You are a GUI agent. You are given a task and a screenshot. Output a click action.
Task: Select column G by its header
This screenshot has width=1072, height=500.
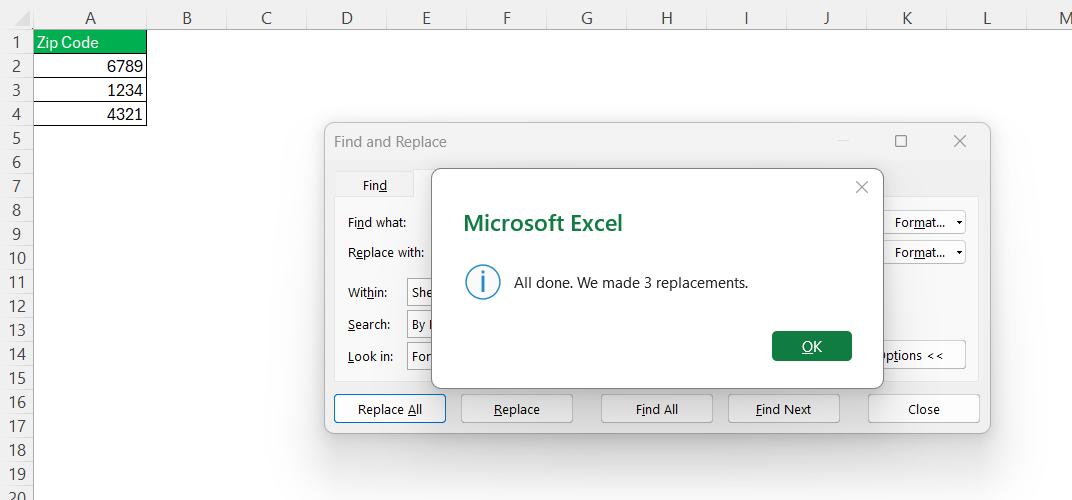point(587,18)
